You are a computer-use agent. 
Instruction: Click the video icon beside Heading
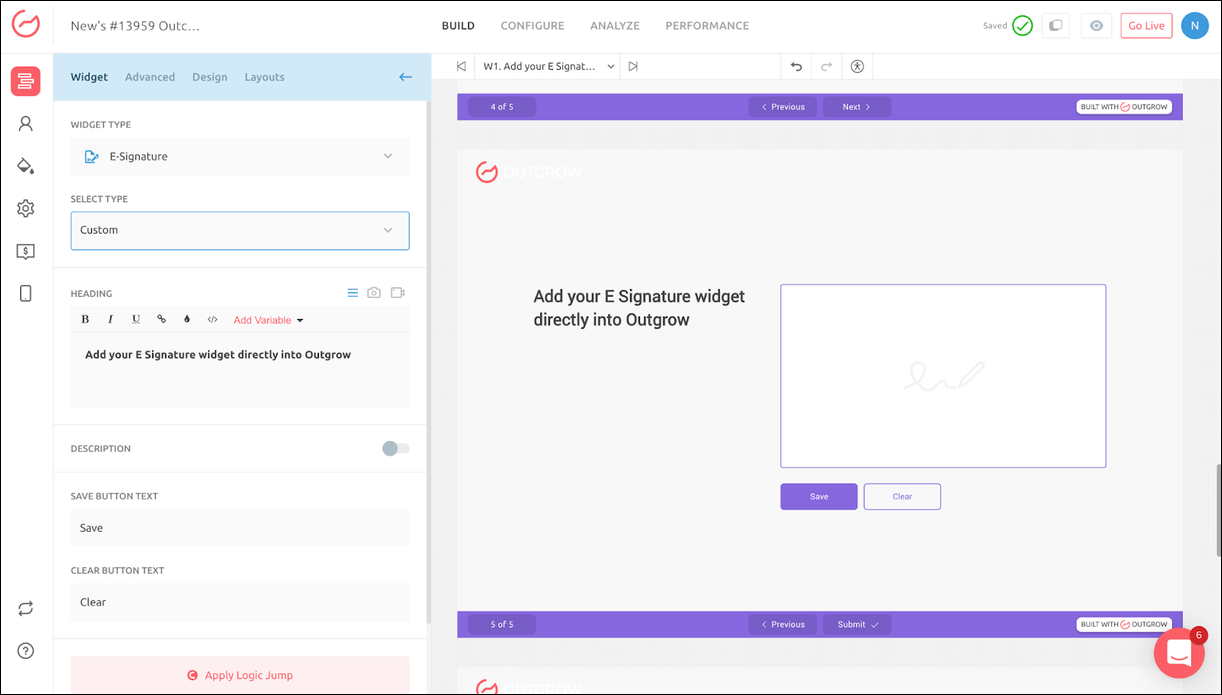(x=397, y=293)
